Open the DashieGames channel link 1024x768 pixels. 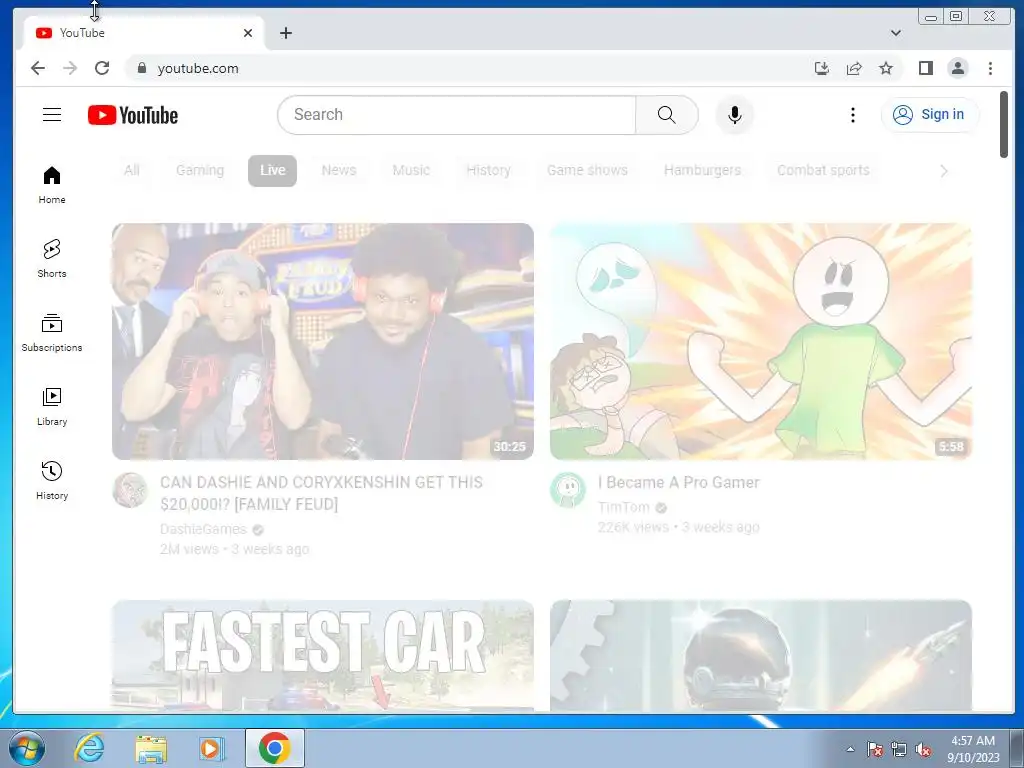pos(203,529)
